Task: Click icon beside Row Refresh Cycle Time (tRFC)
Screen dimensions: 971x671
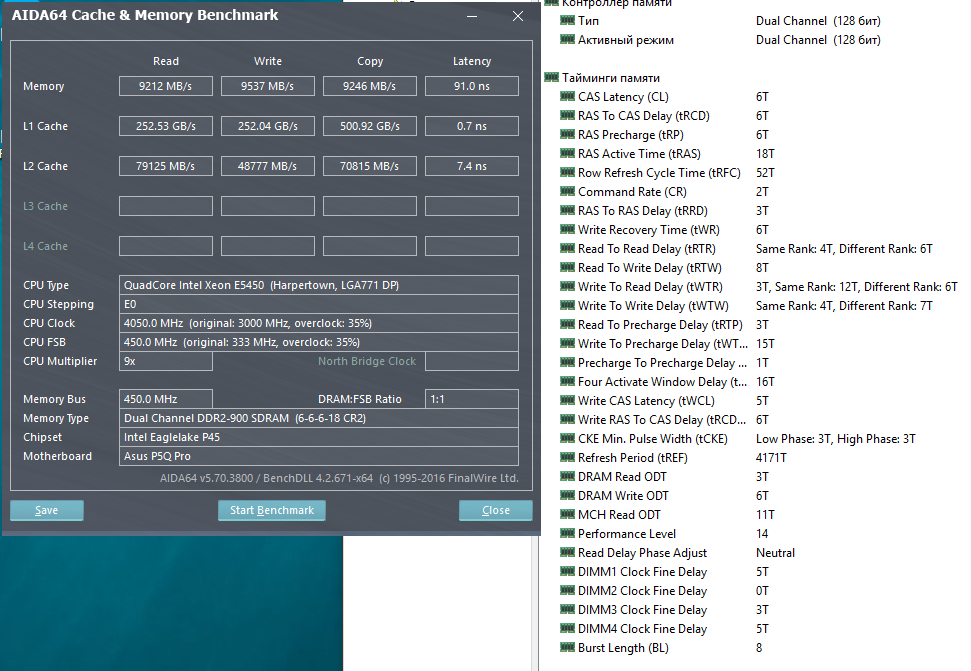Action: coord(567,172)
